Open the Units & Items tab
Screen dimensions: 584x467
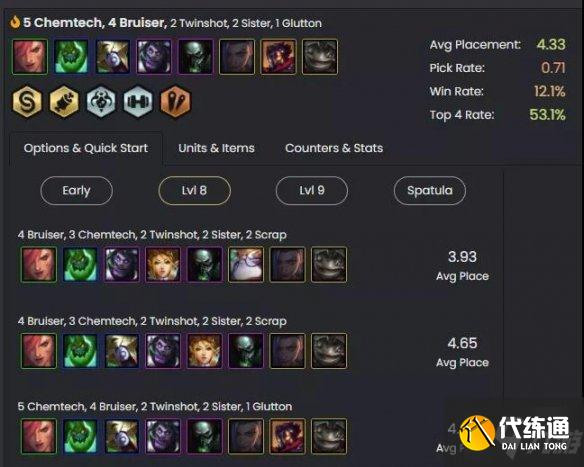pos(216,148)
